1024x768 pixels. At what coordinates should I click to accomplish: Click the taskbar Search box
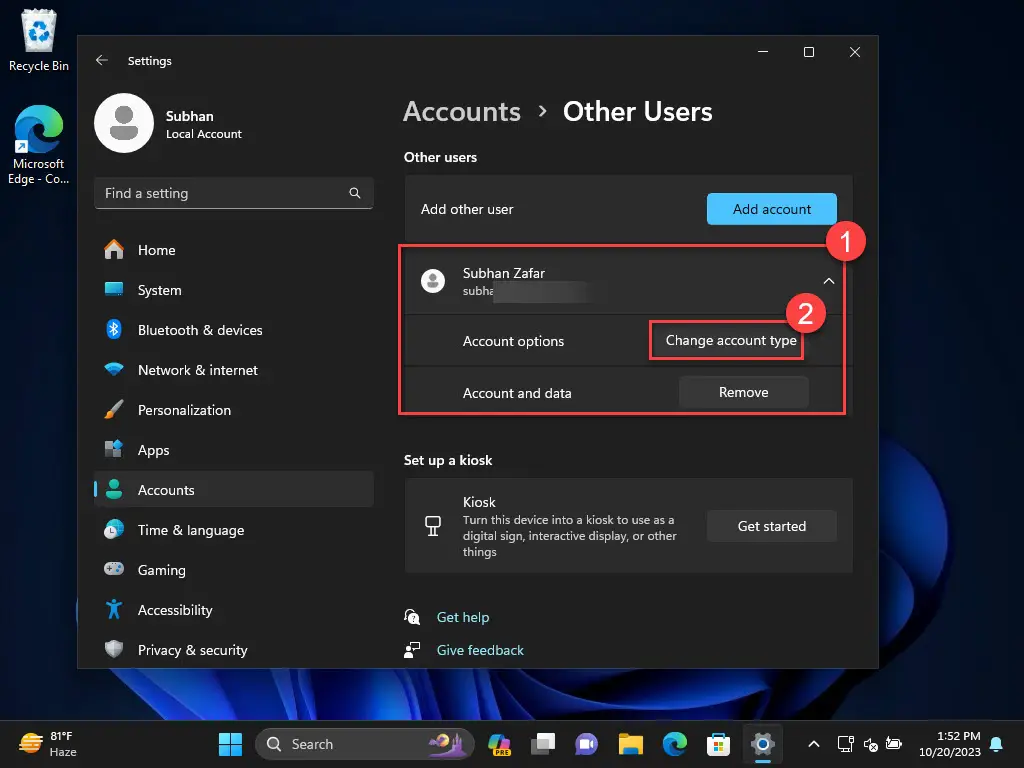(364, 744)
